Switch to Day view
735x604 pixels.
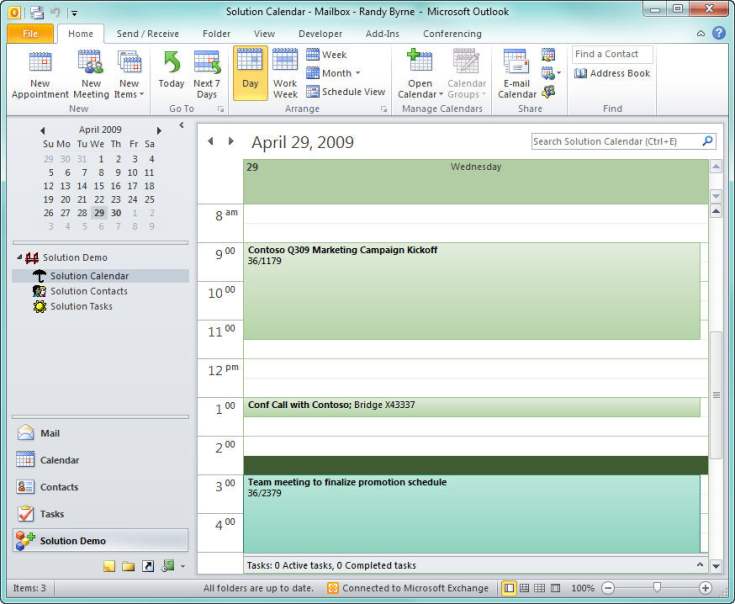click(x=250, y=73)
